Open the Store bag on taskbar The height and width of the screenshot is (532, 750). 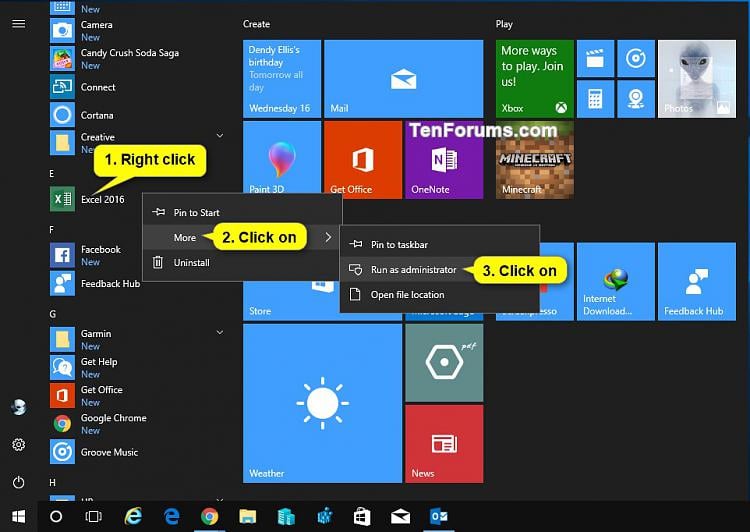362,516
